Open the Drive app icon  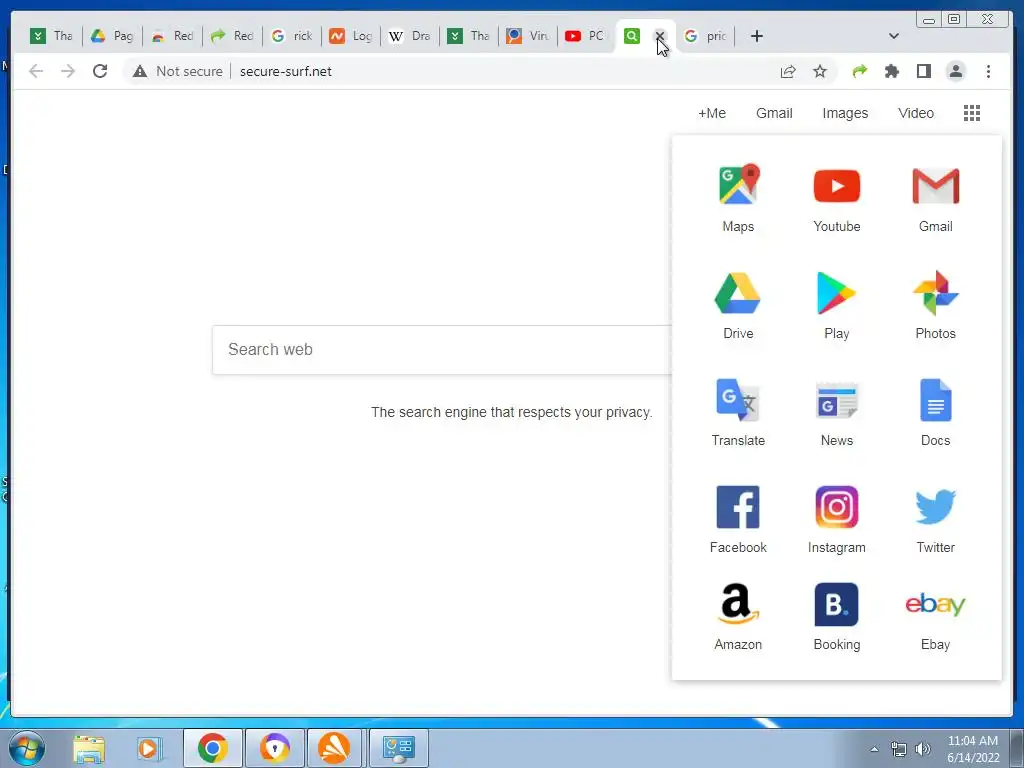738,293
